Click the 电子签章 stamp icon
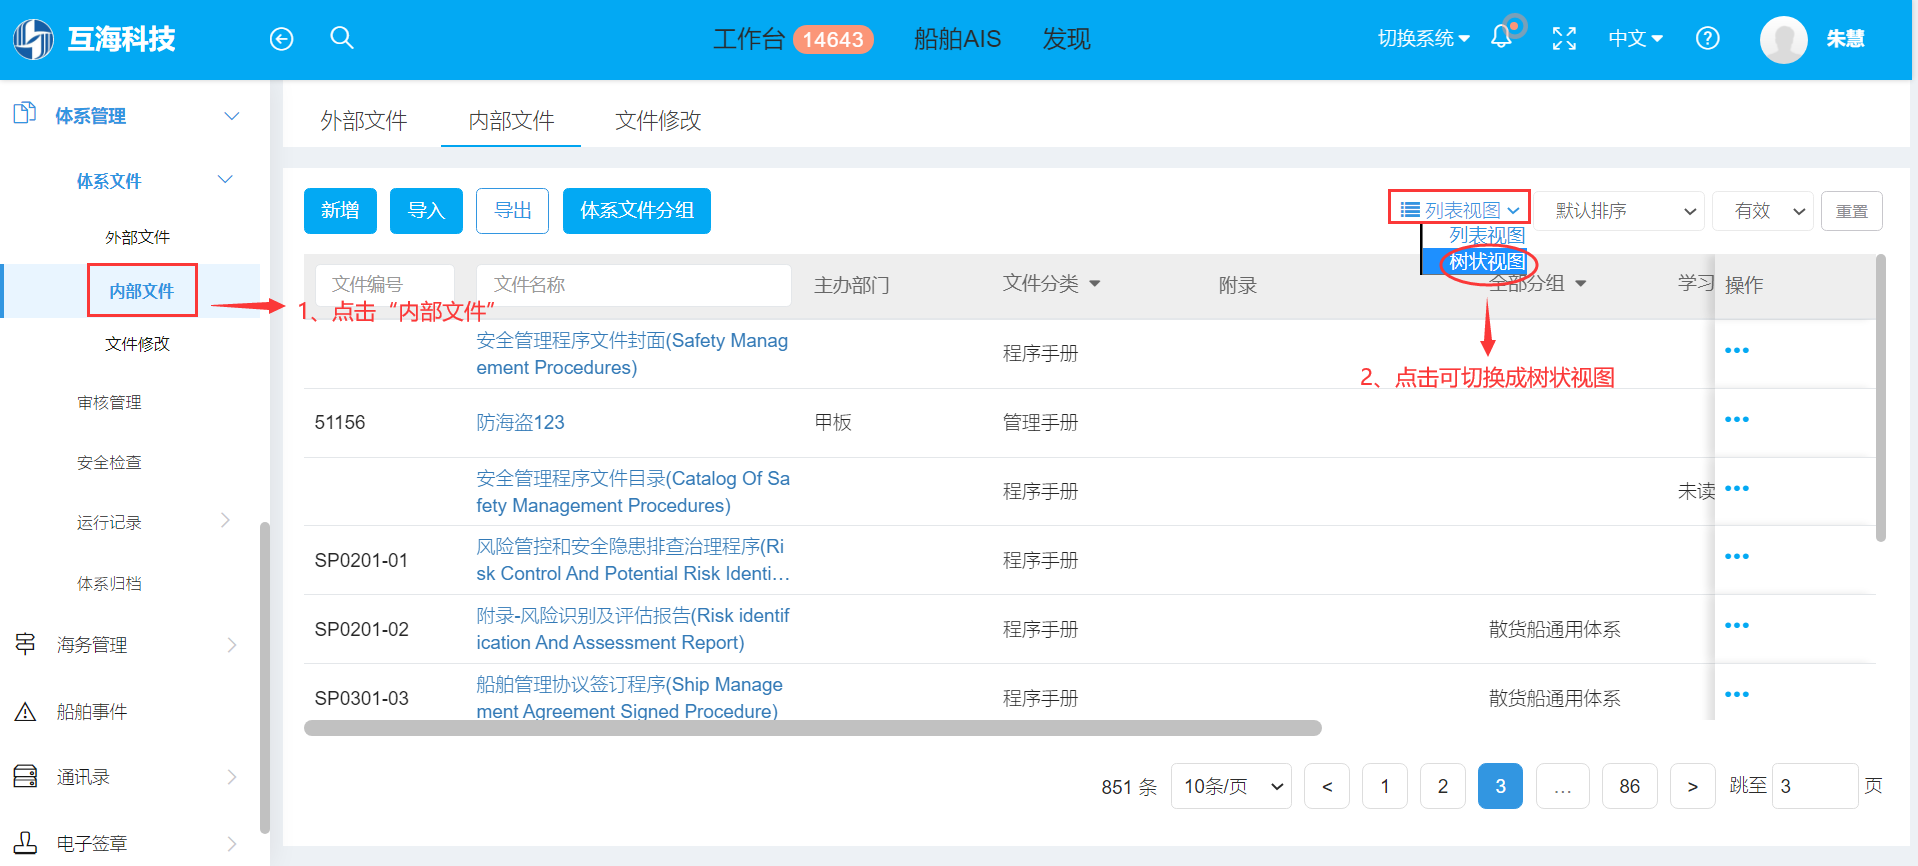The width and height of the screenshot is (1918, 866). pos(25,842)
